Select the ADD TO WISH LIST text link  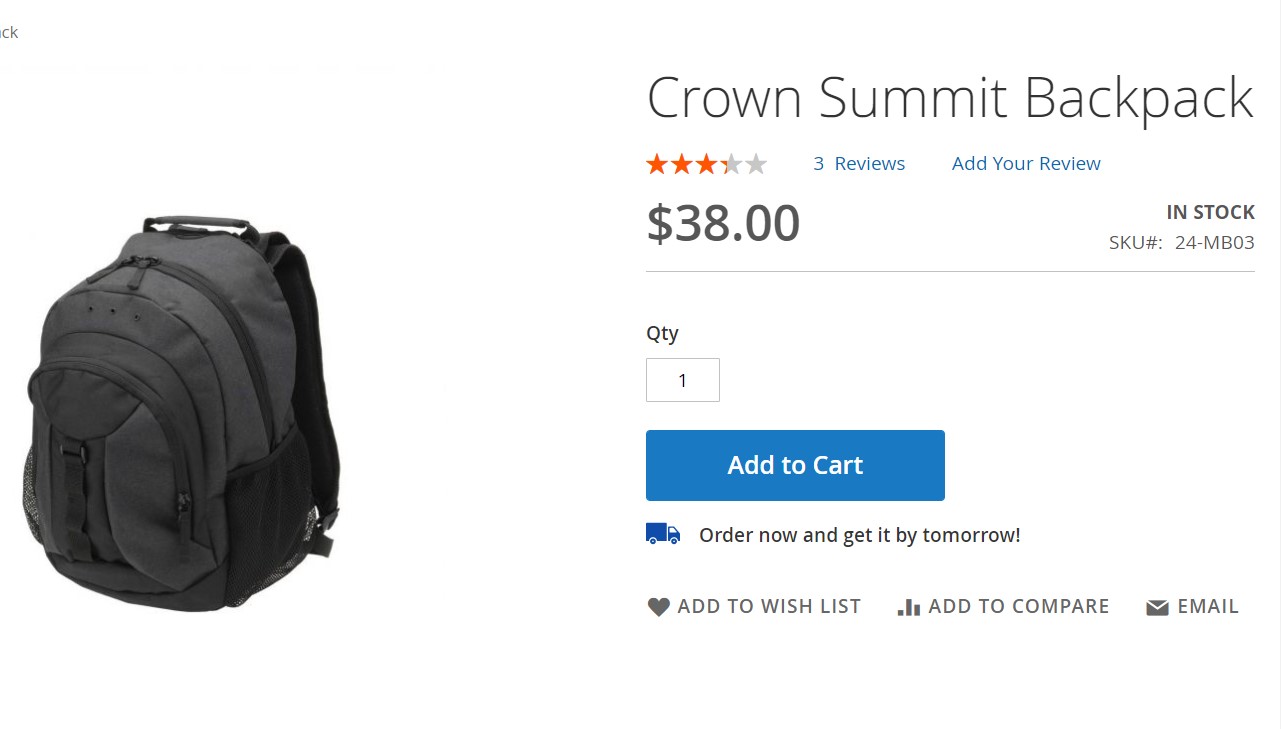coord(768,606)
